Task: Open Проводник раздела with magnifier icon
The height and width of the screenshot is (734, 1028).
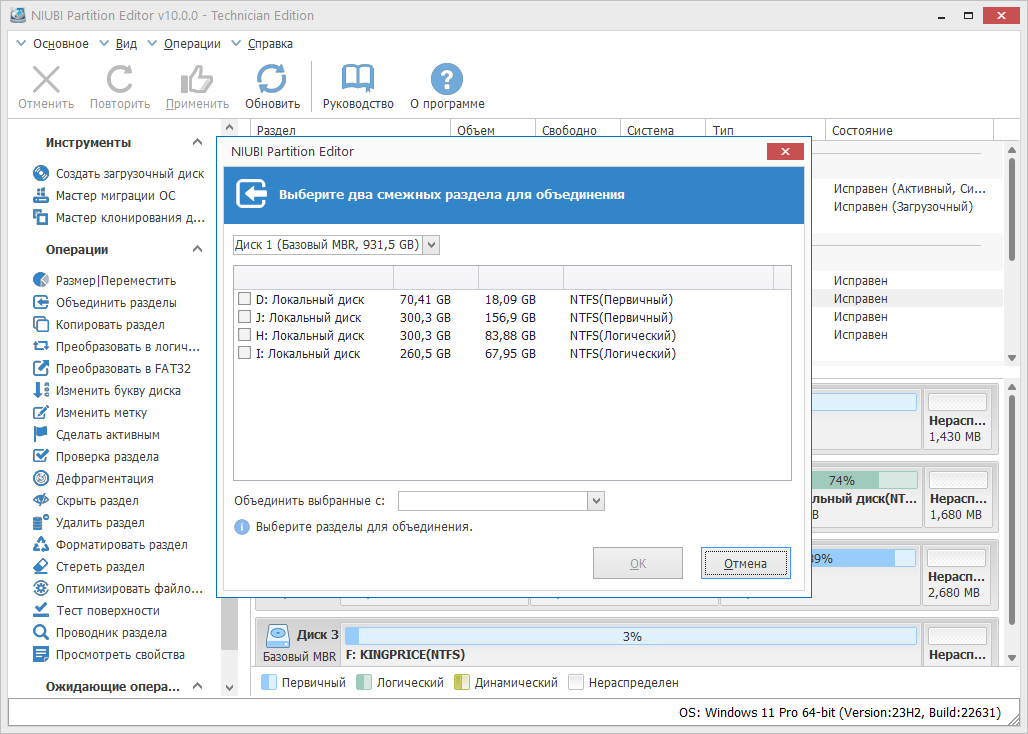Action: (x=99, y=632)
